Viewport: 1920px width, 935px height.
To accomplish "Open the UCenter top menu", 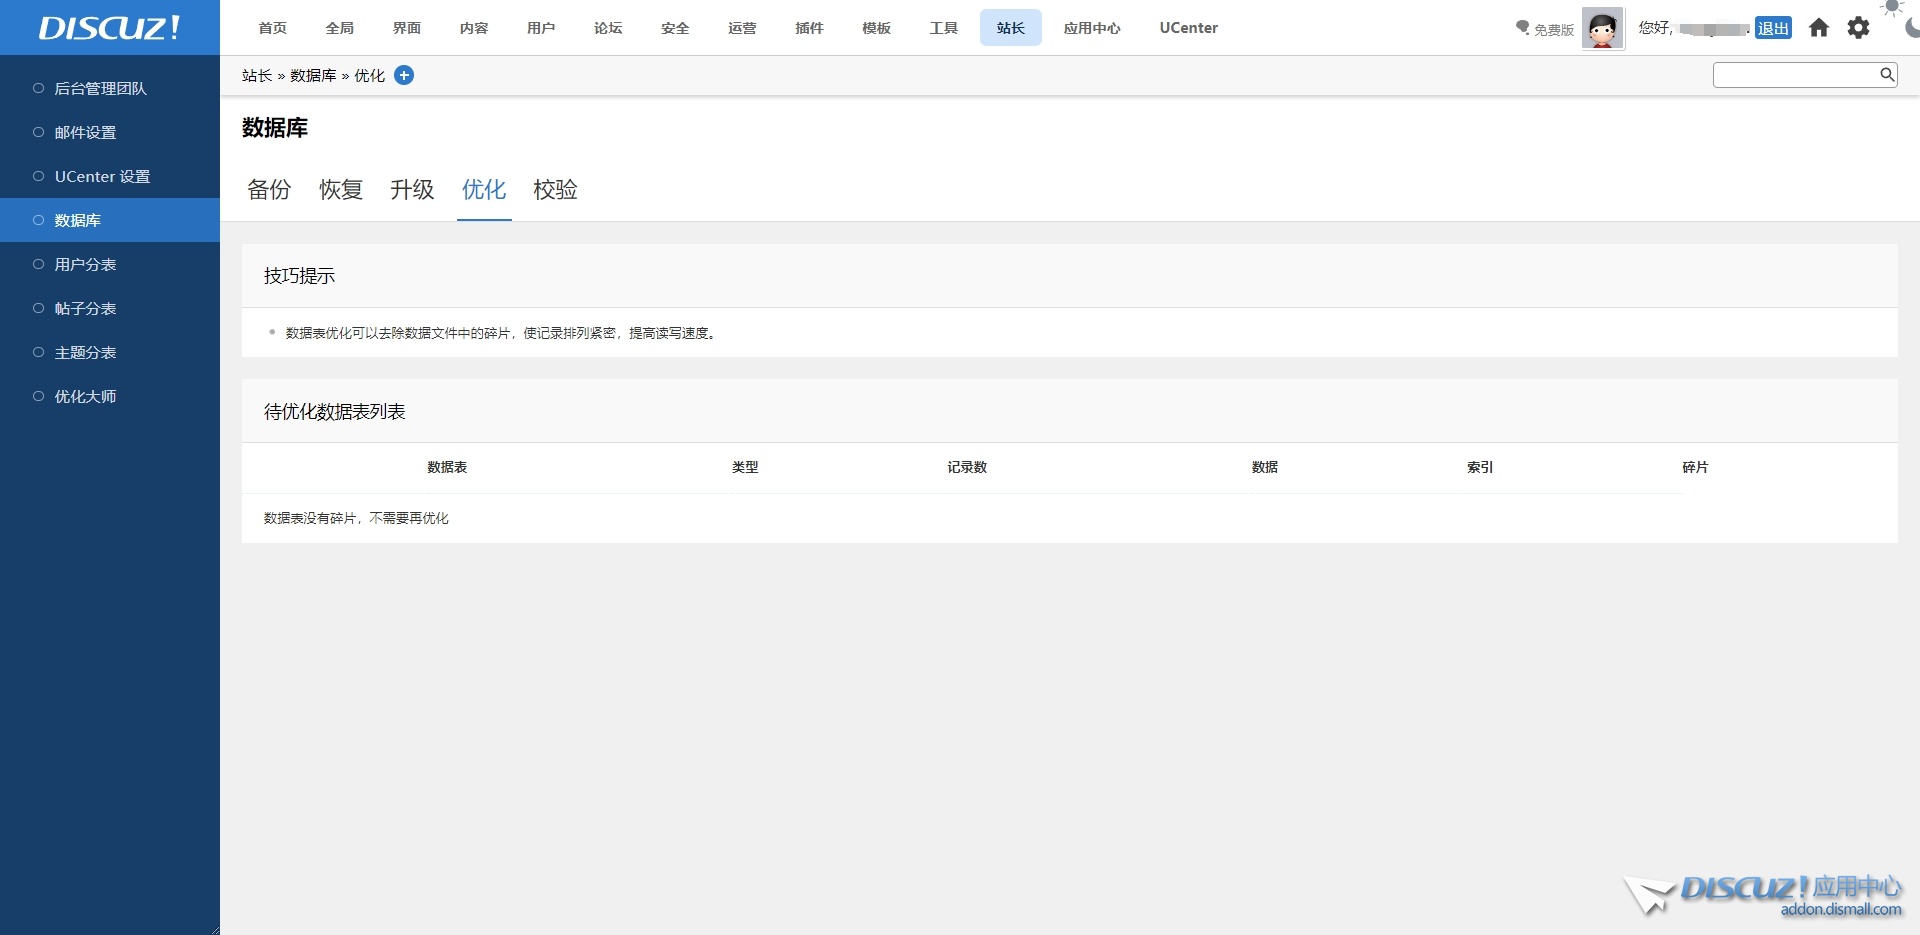I will 1189,28.
